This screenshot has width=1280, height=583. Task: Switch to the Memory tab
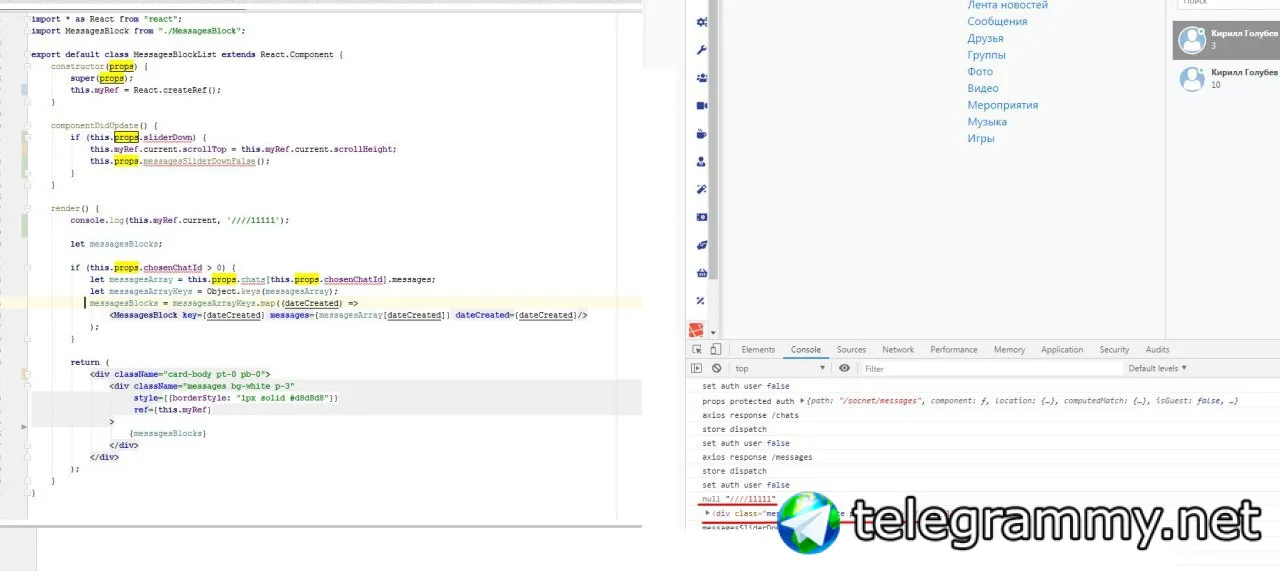[1009, 350]
